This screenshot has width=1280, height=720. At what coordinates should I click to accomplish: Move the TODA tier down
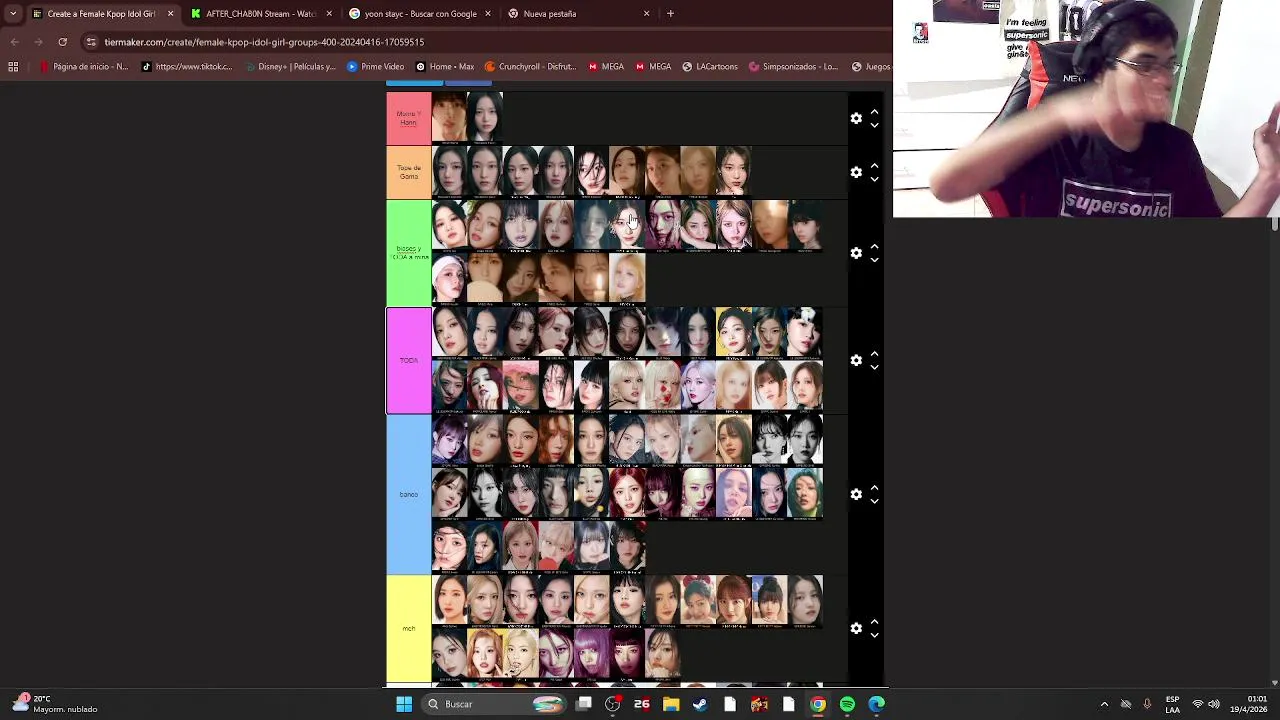pos(874,367)
